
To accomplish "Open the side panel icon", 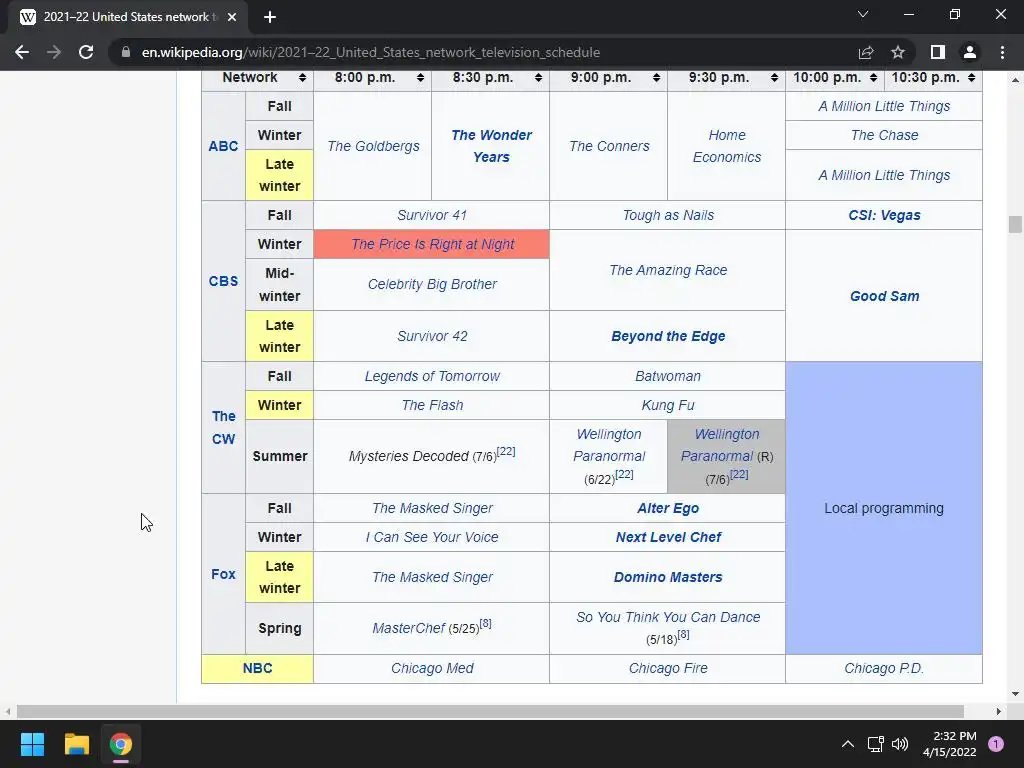I will pos(938,52).
